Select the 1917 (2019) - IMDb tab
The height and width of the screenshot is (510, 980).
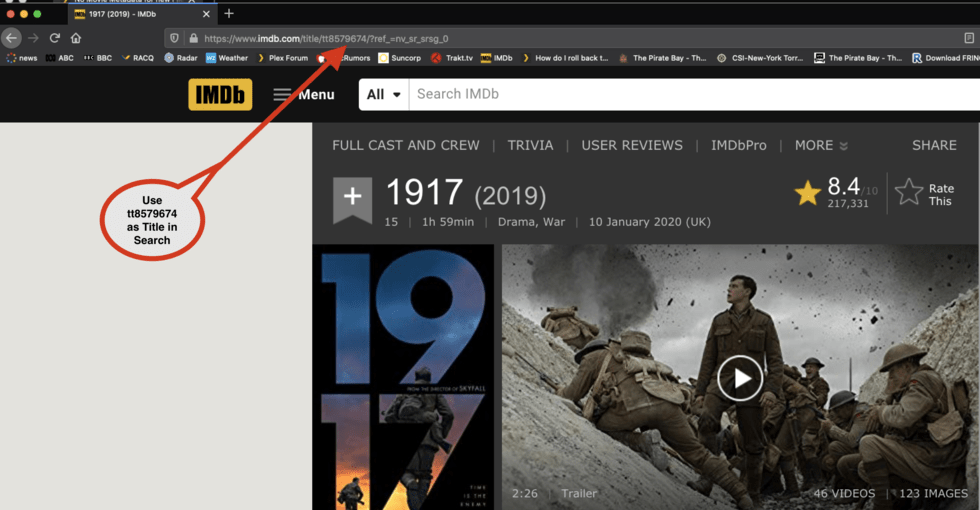click(142, 14)
